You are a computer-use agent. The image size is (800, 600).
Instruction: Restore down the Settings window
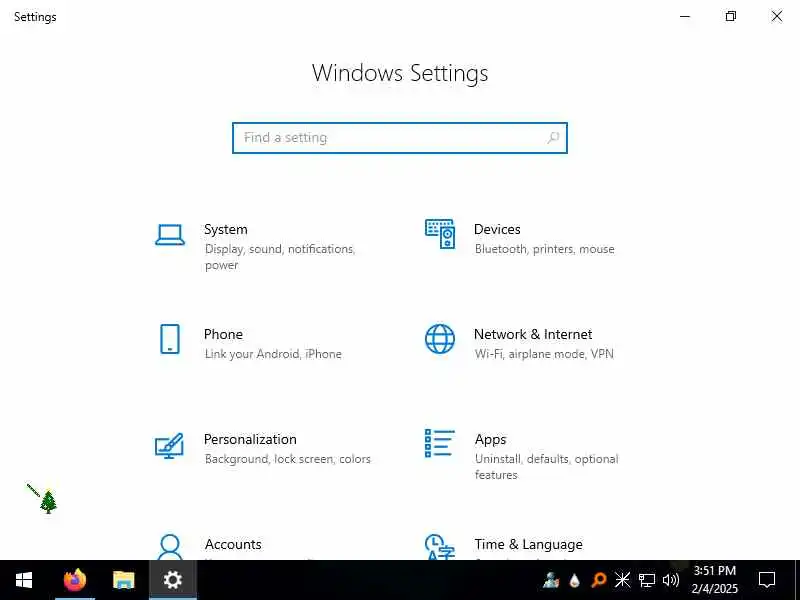[731, 16]
